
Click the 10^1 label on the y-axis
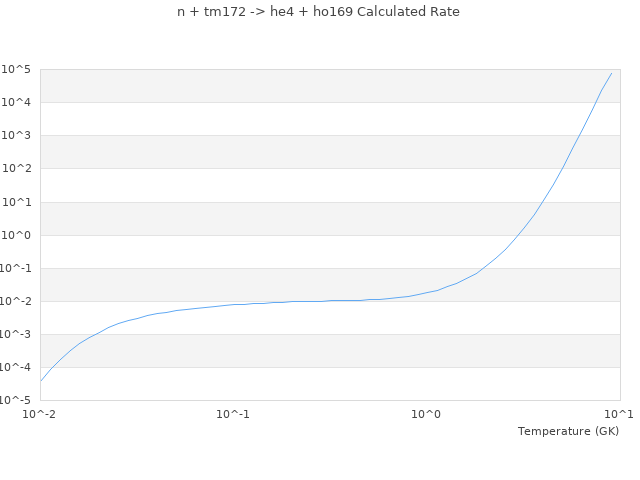click(18, 202)
